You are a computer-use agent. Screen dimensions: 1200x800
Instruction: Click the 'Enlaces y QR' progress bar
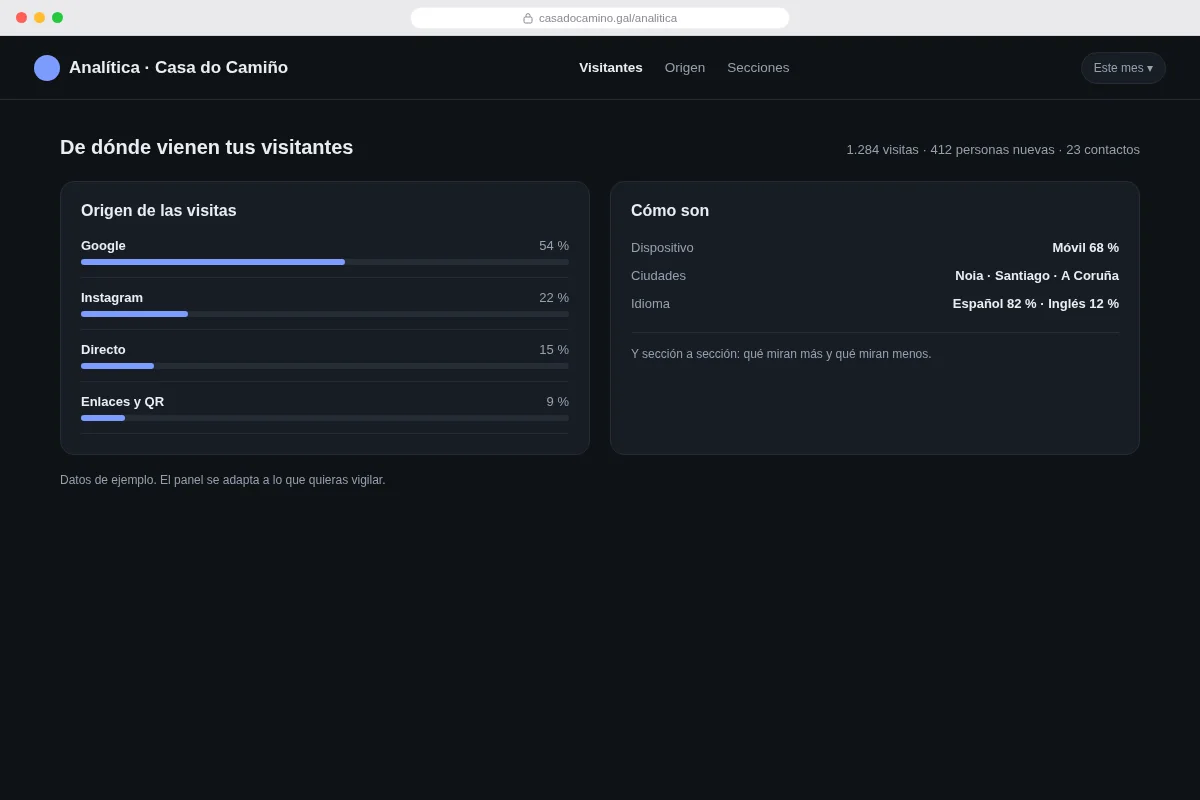325,418
